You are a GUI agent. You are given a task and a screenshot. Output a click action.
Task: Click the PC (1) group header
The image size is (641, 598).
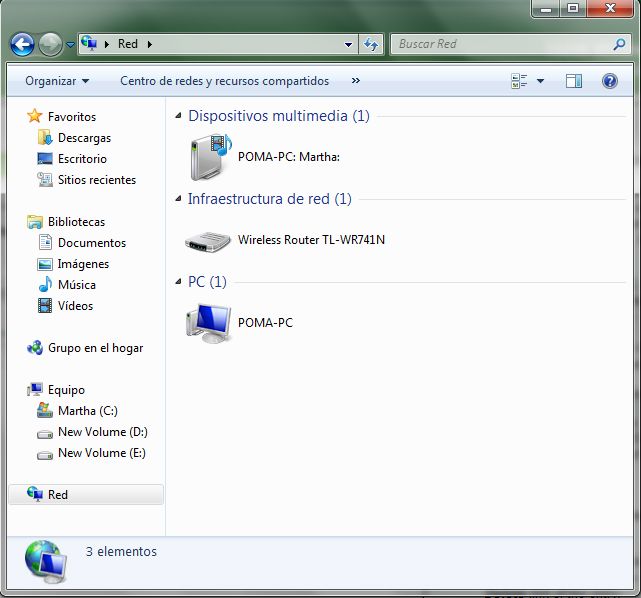coord(207,282)
